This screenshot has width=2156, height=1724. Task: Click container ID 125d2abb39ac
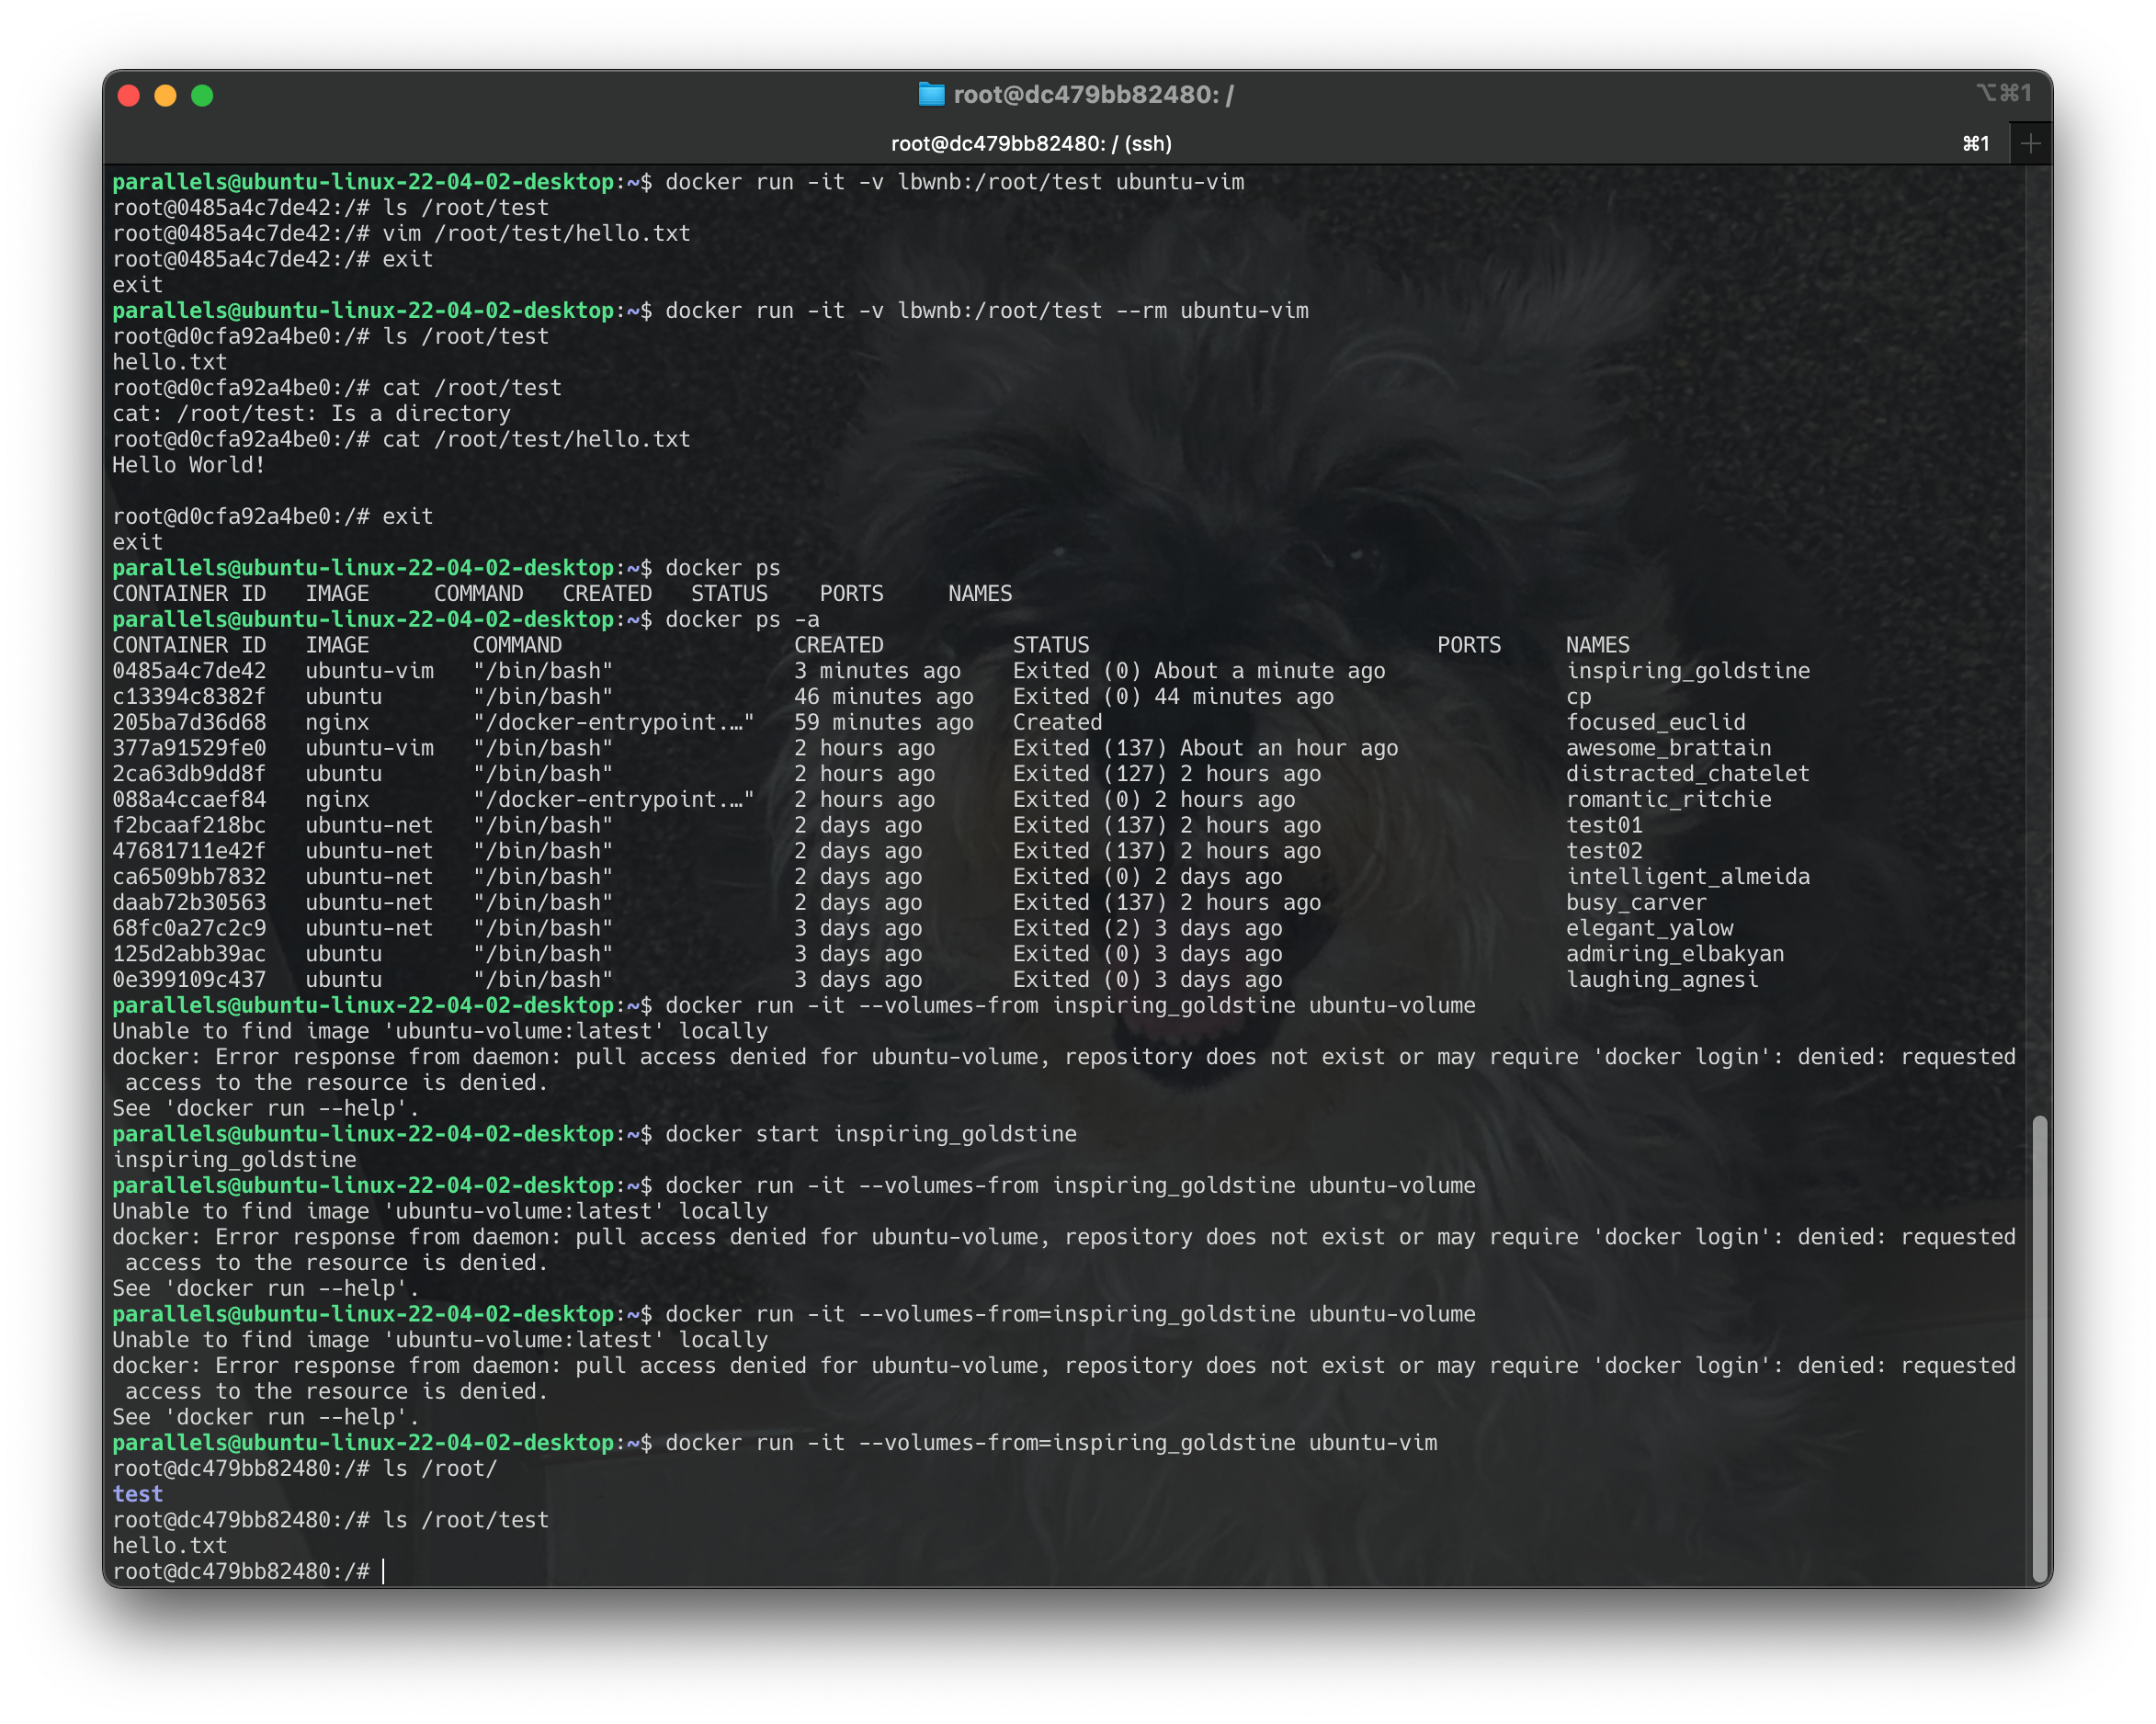pos(189,954)
